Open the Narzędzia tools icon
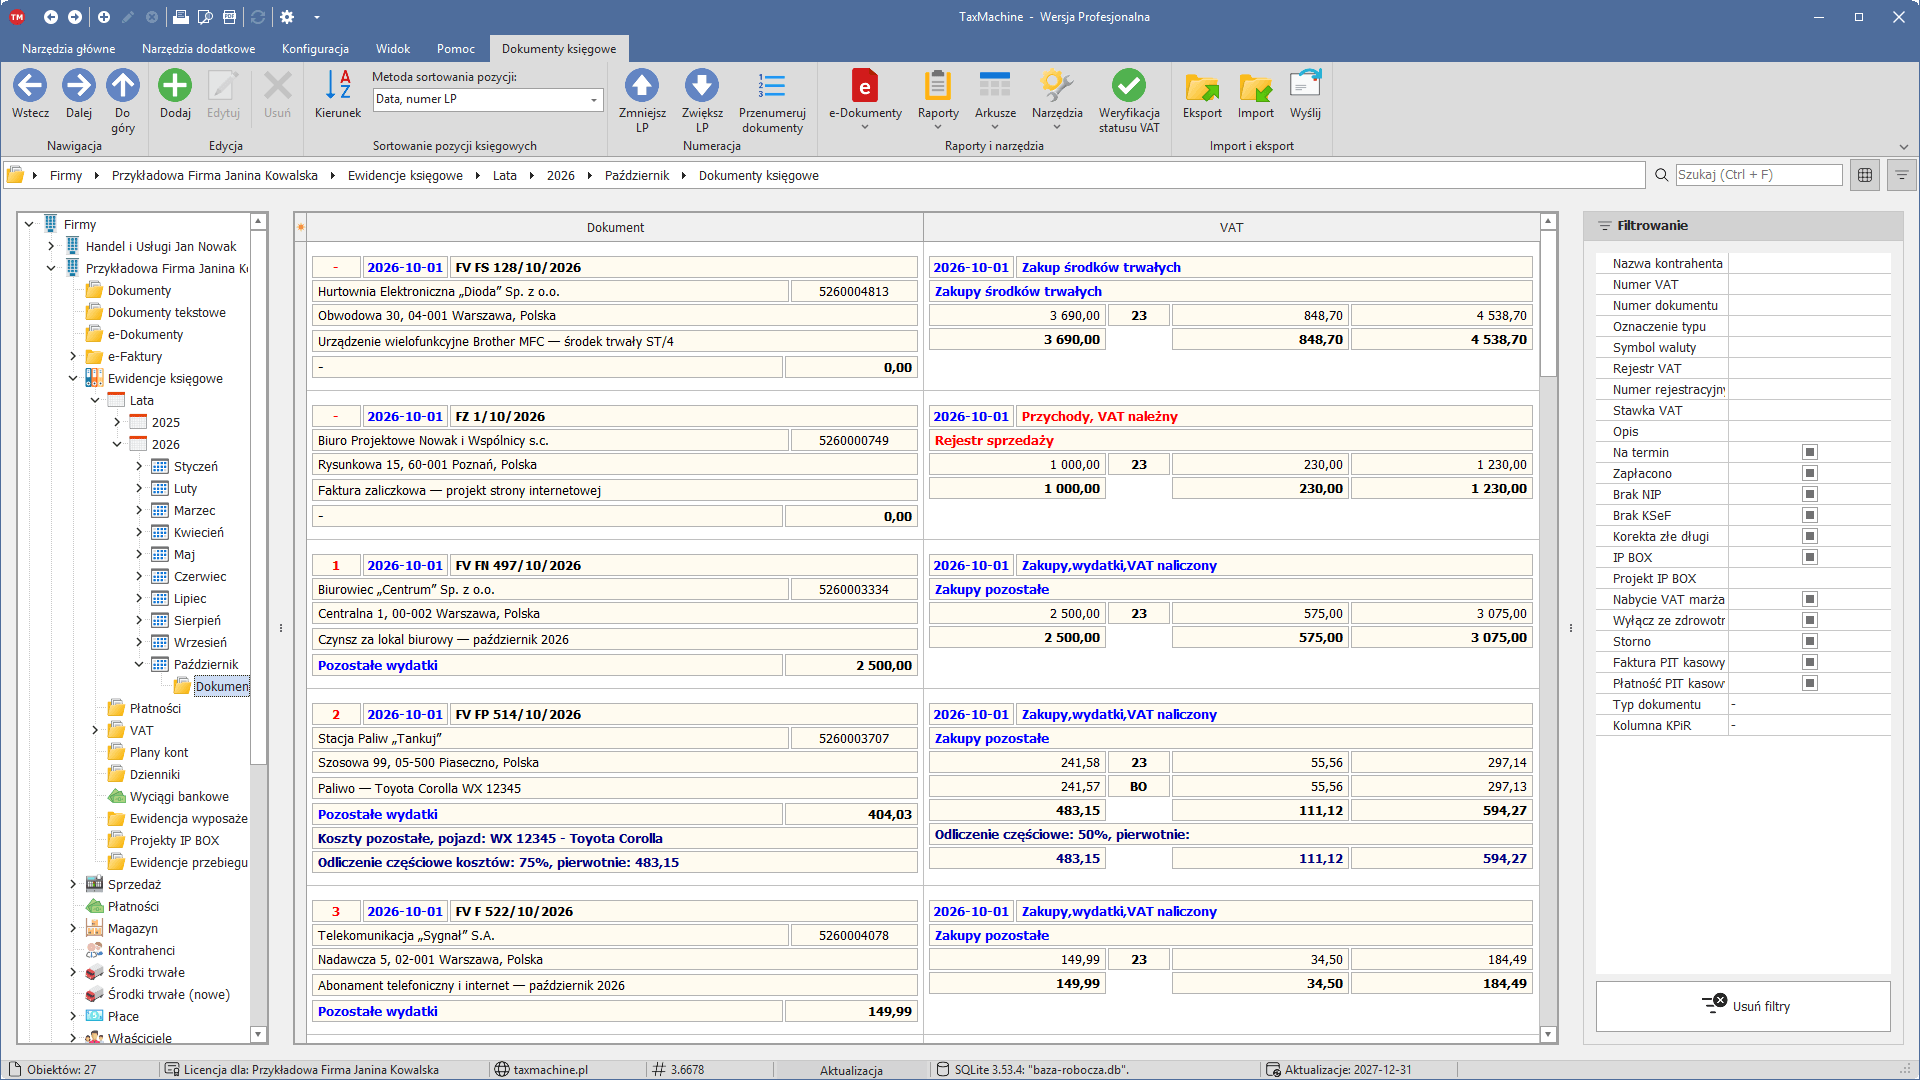The width and height of the screenshot is (1920, 1080). [1057, 86]
